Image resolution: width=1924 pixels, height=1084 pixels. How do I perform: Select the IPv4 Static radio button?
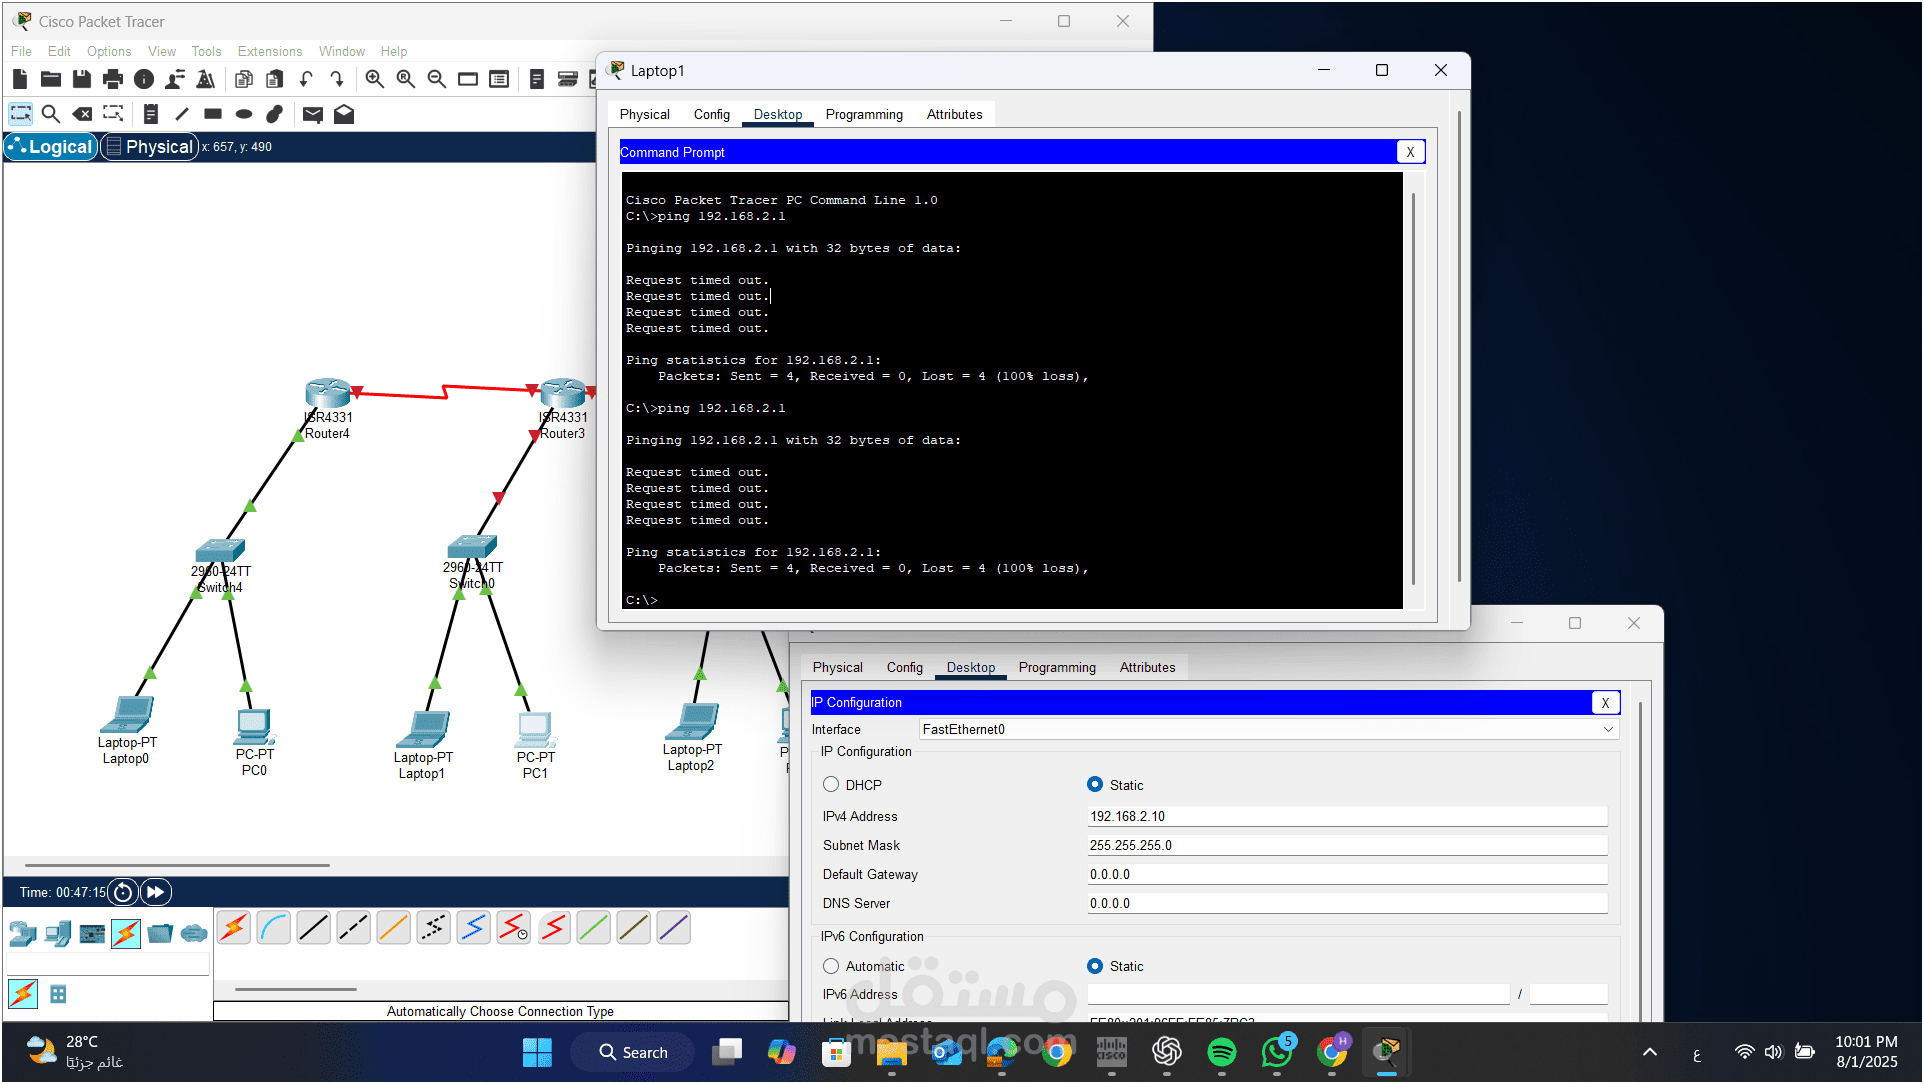1095,785
